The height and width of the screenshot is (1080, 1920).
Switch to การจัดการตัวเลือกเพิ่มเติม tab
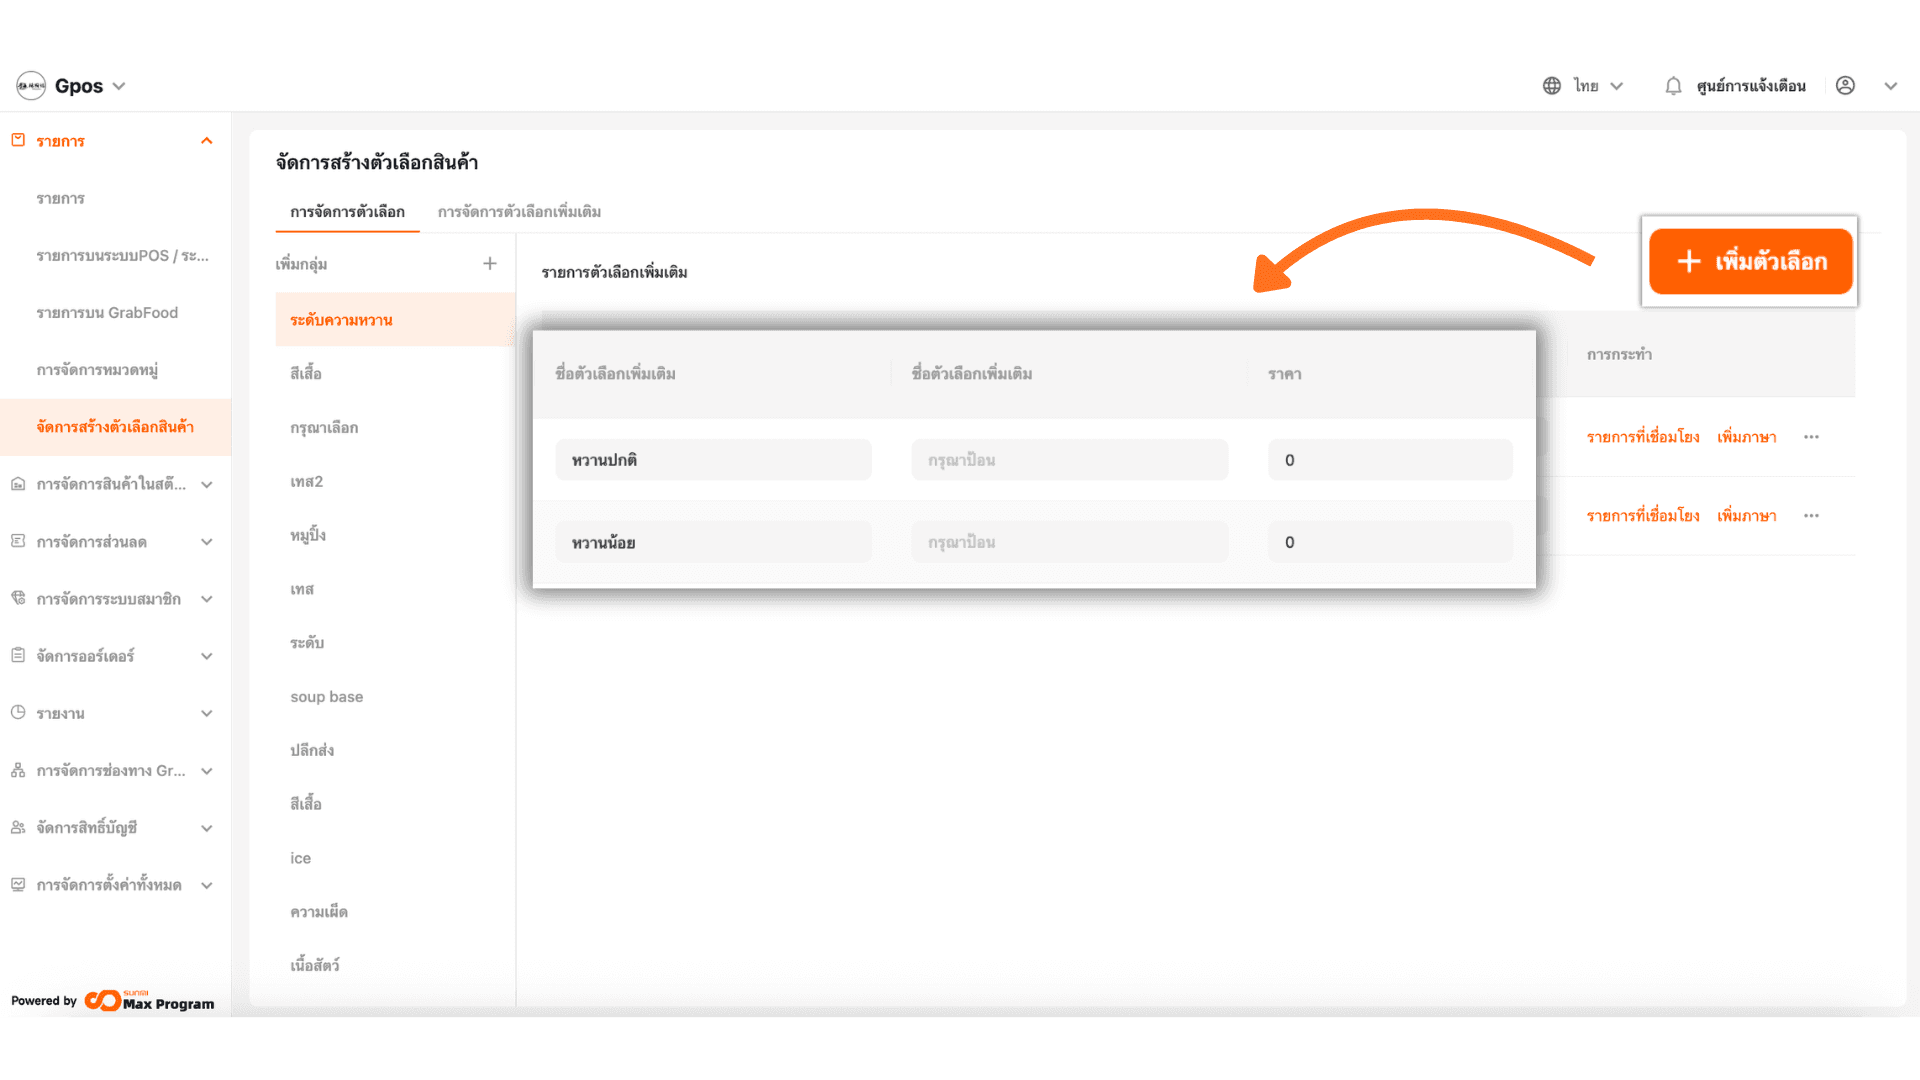click(519, 212)
